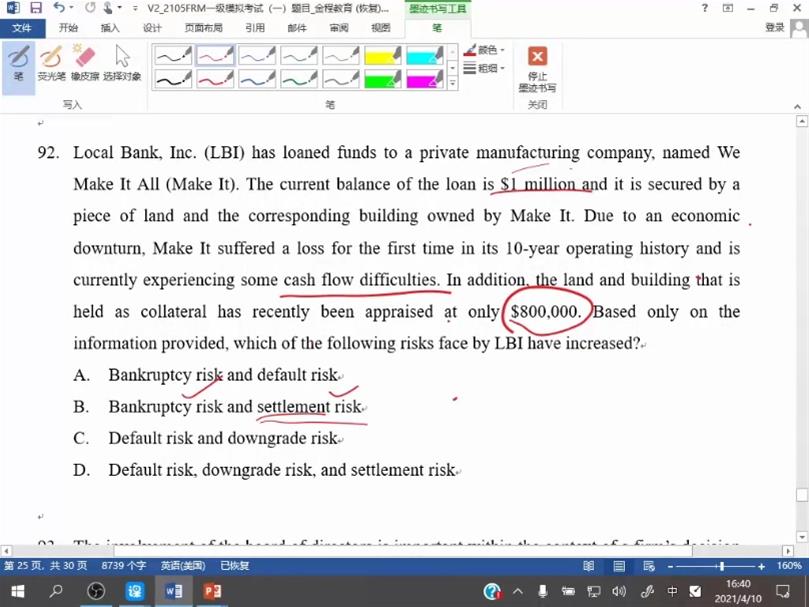Viewport: 809px width, 607px height.
Task: Open Windows Start menu
Action: (x=18, y=591)
